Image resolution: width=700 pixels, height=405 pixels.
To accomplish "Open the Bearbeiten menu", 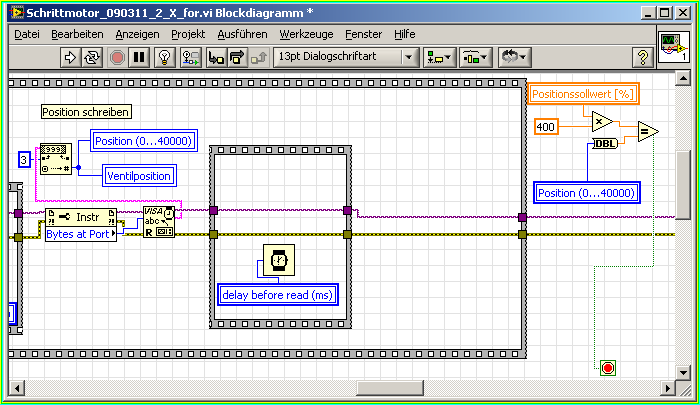I will [x=77, y=34].
